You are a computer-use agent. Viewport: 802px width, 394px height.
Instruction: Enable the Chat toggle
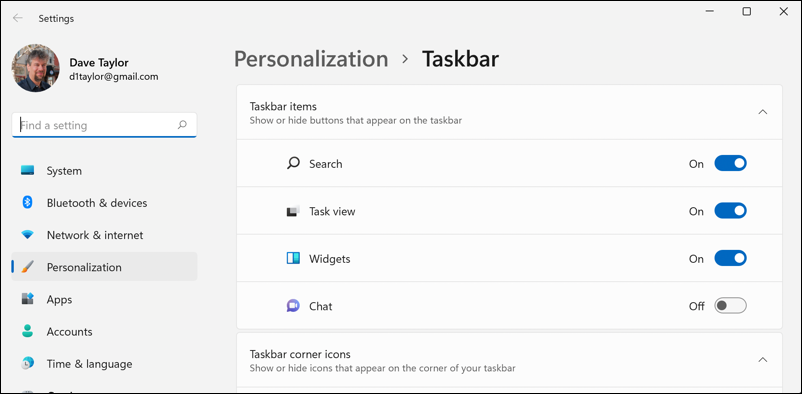[x=730, y=306]
